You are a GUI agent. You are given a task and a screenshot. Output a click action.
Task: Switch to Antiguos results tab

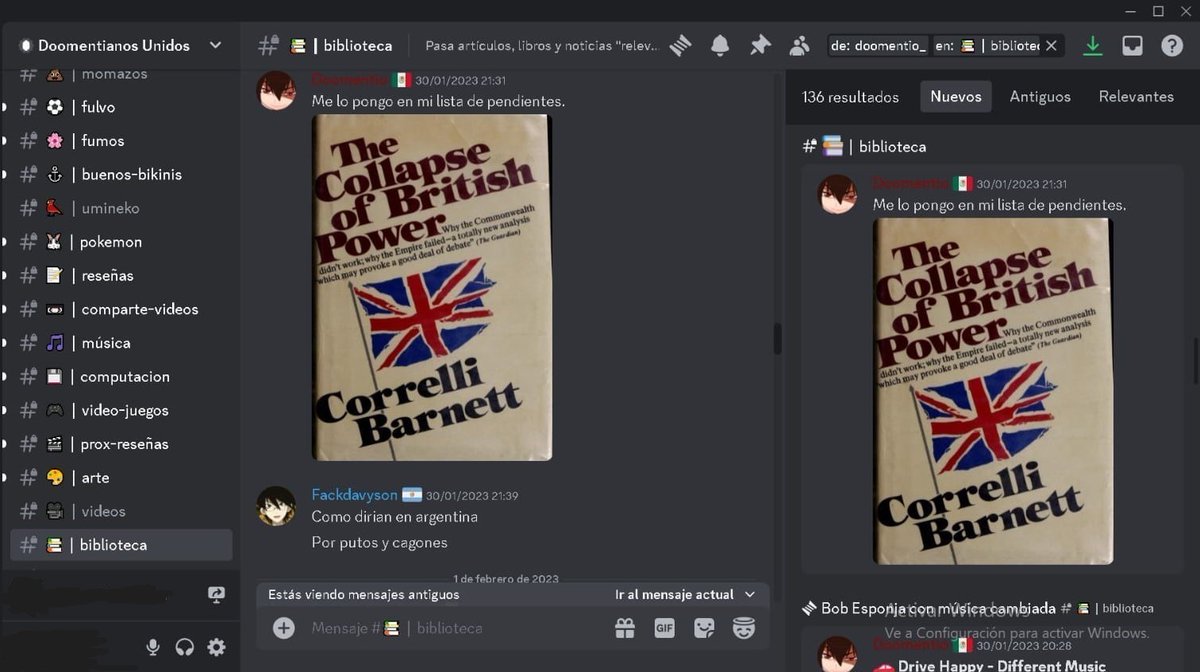pos(1040,97)
